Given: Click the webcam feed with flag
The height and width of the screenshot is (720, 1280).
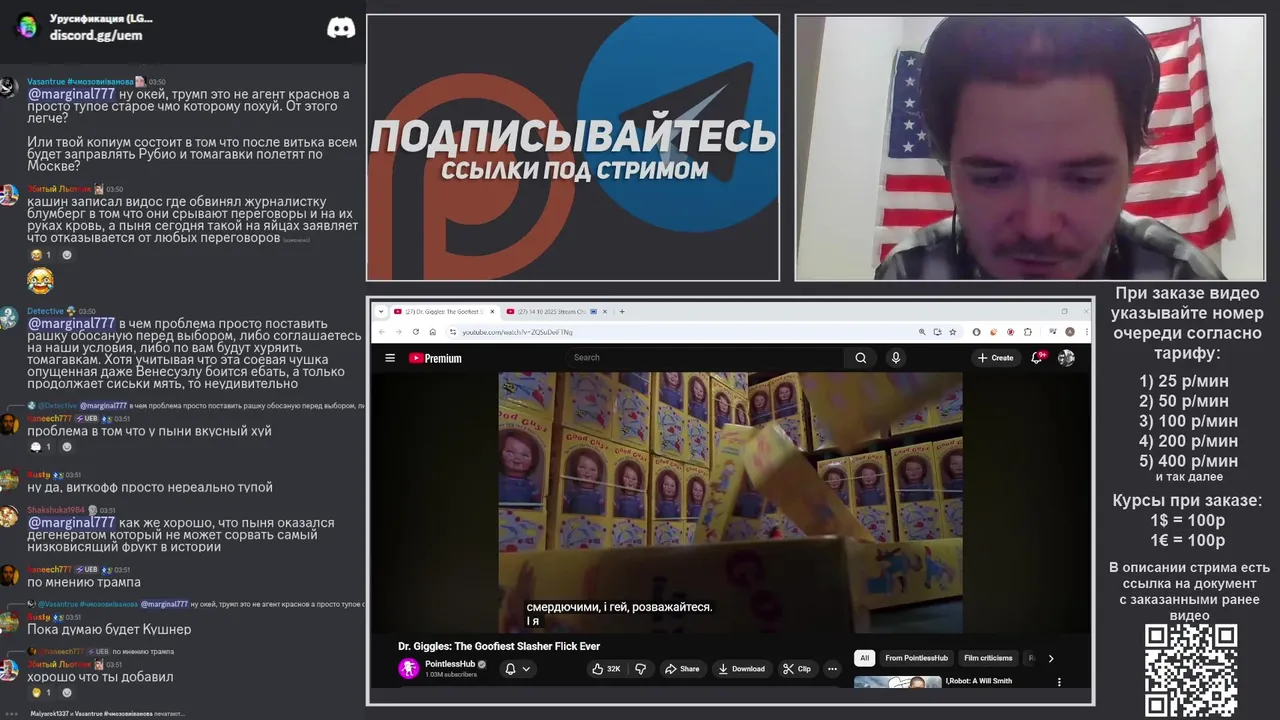Looking at the screenshot, I should click(x=1030, y=147).
